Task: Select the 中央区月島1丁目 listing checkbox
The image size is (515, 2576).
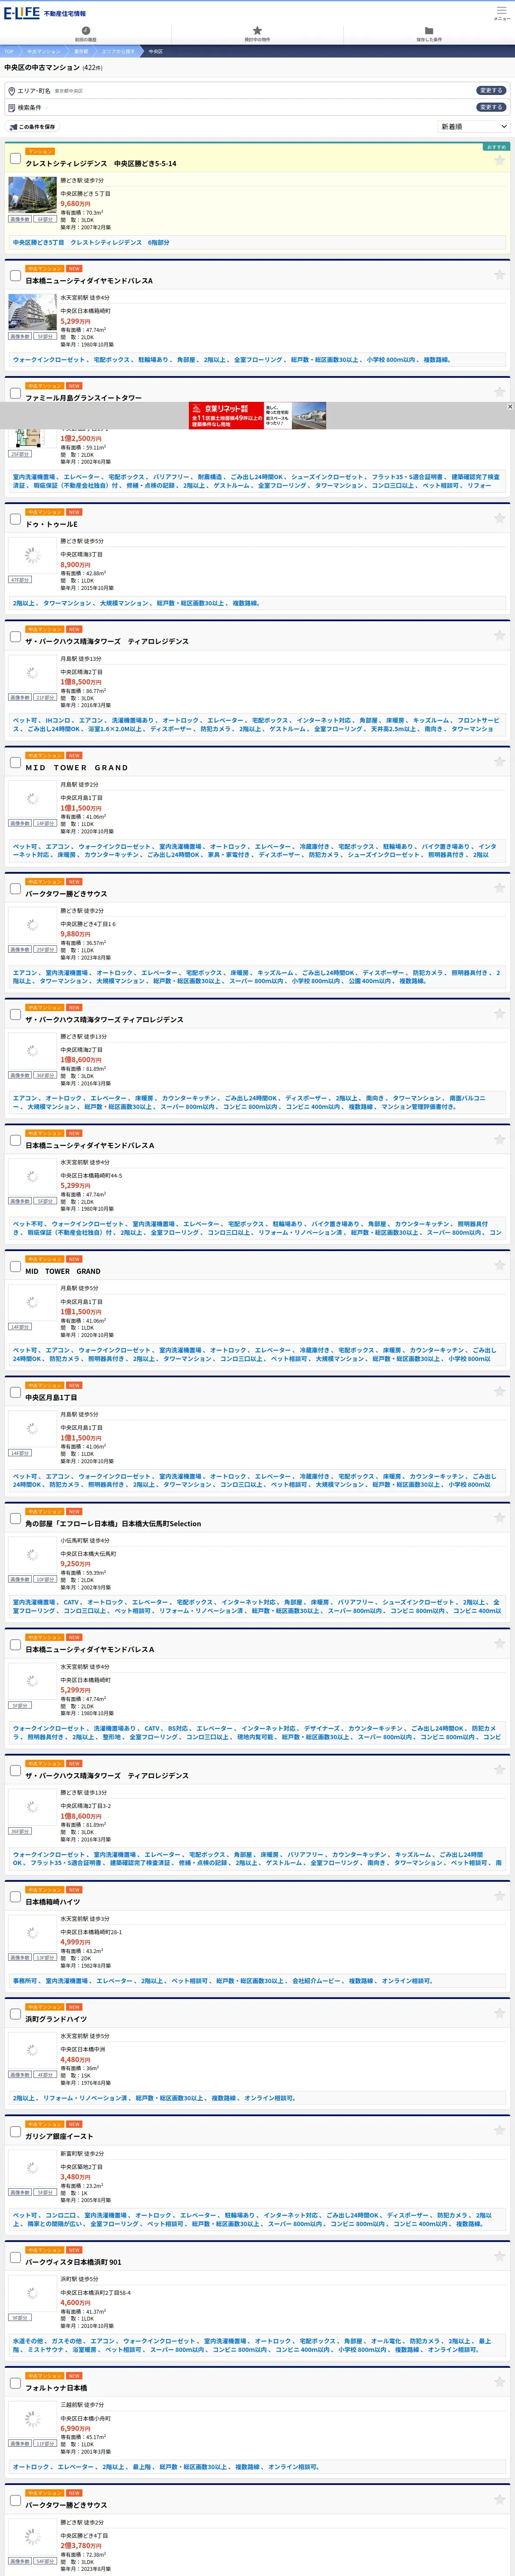Action: [x=15, y=1392]
